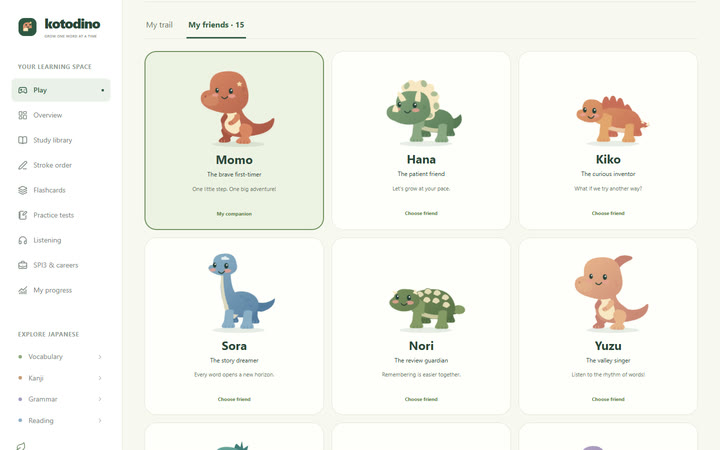Viewport: 720px width, 450px height.
Task: Expand the Grammar chevron
Action: click(x=100, y=399)
